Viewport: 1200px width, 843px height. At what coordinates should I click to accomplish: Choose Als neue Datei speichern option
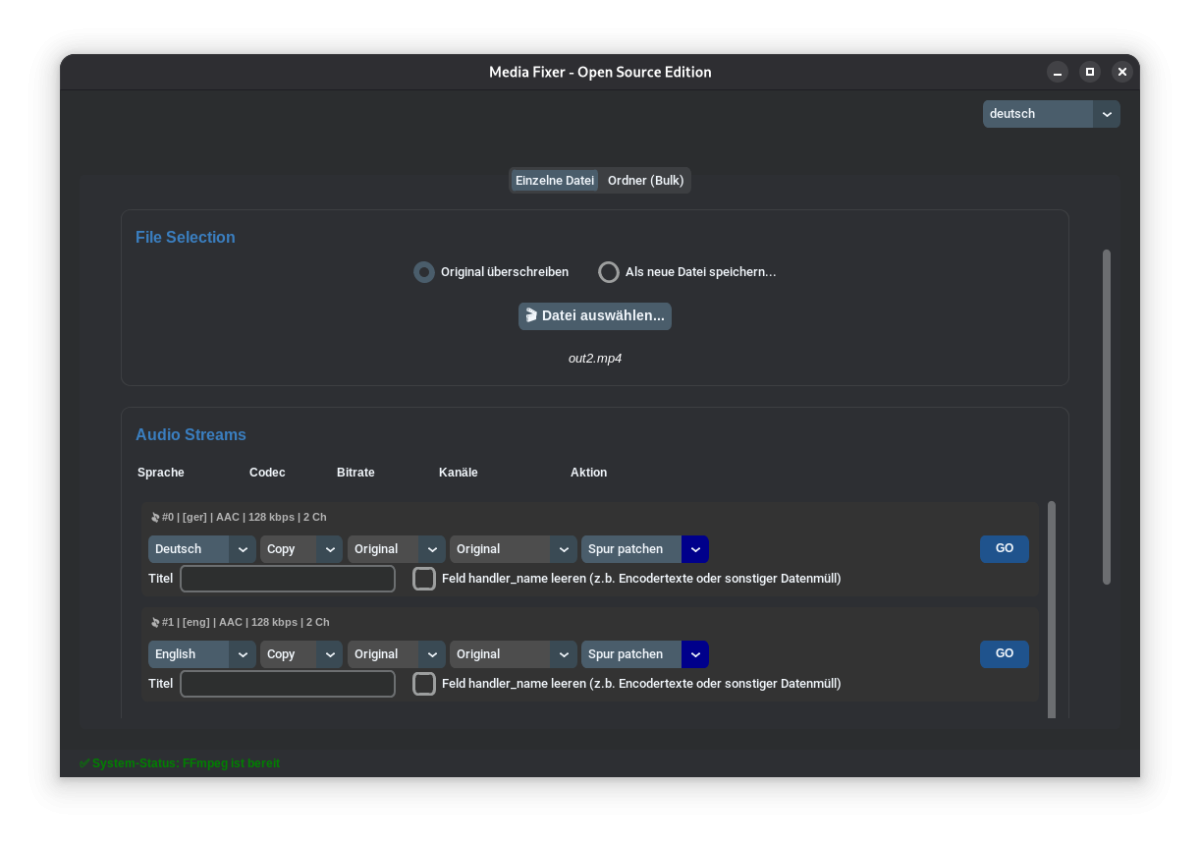pyautogui.click(x=609, y=272)
